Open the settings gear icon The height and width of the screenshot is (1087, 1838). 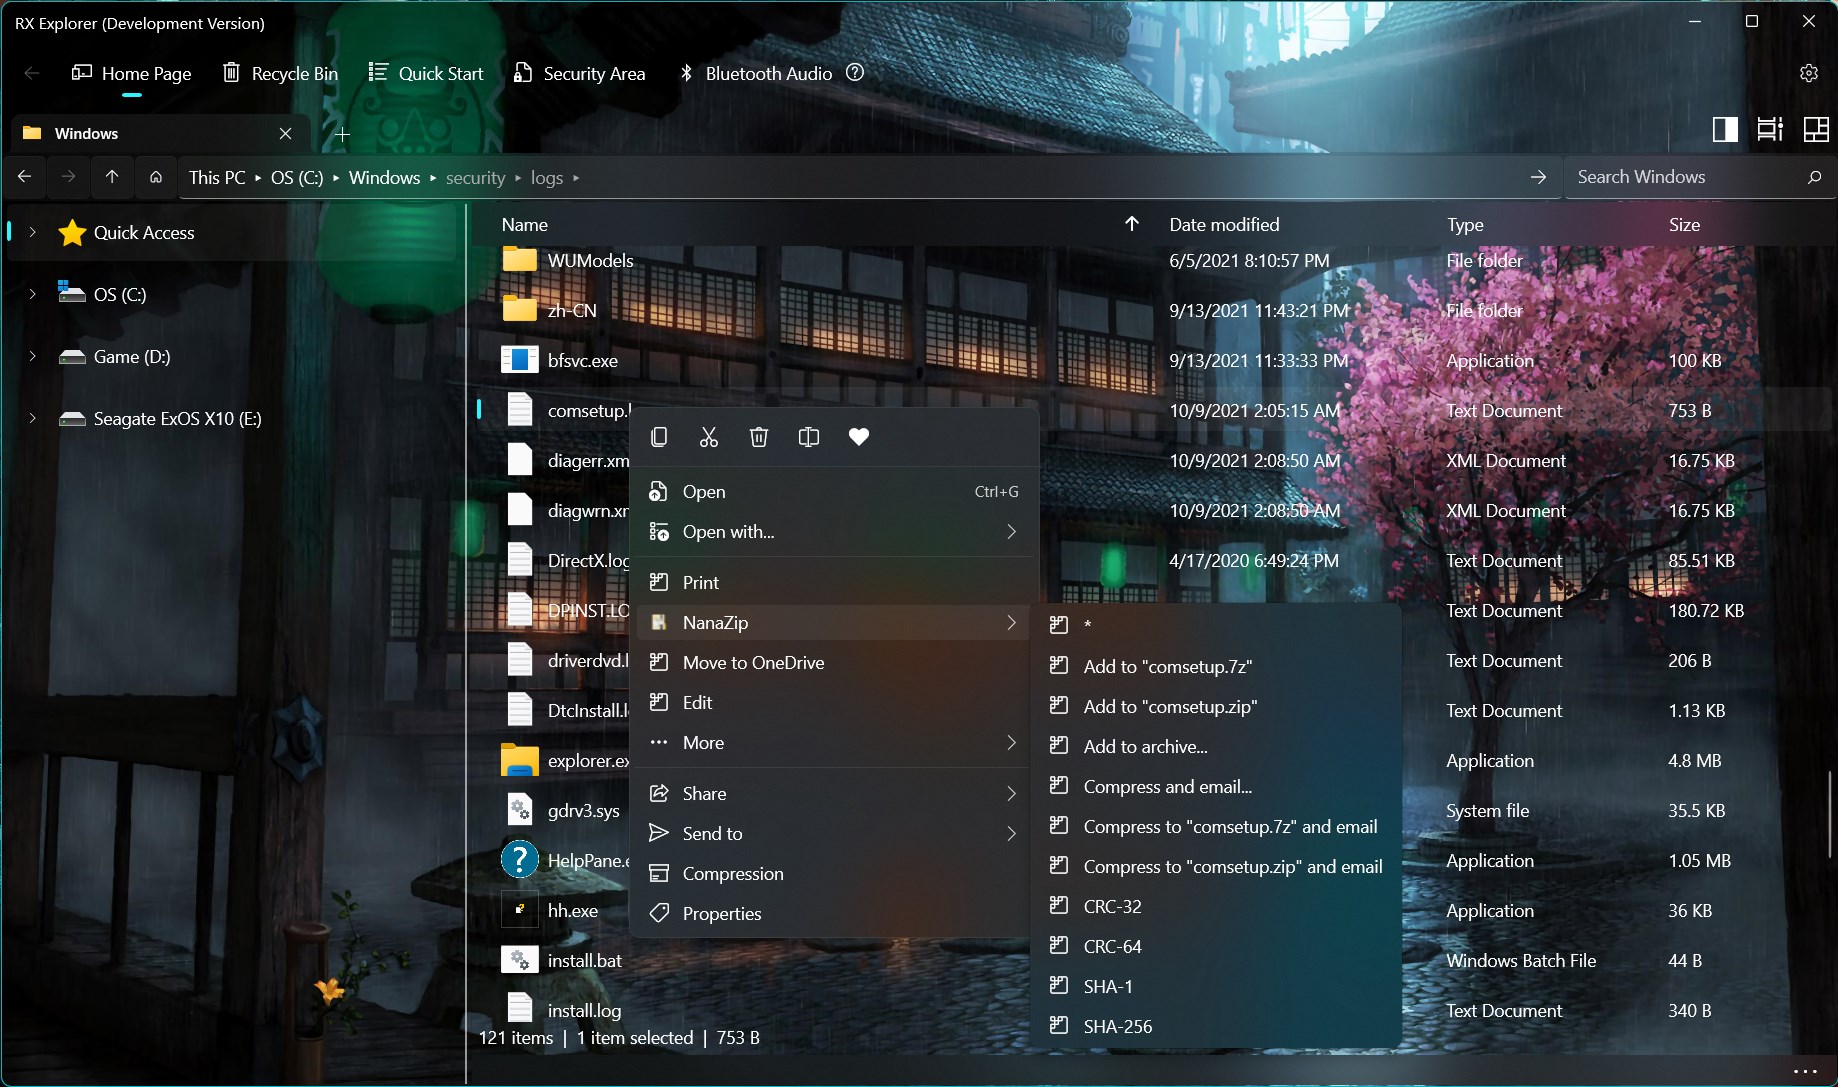coord(1809,73)
